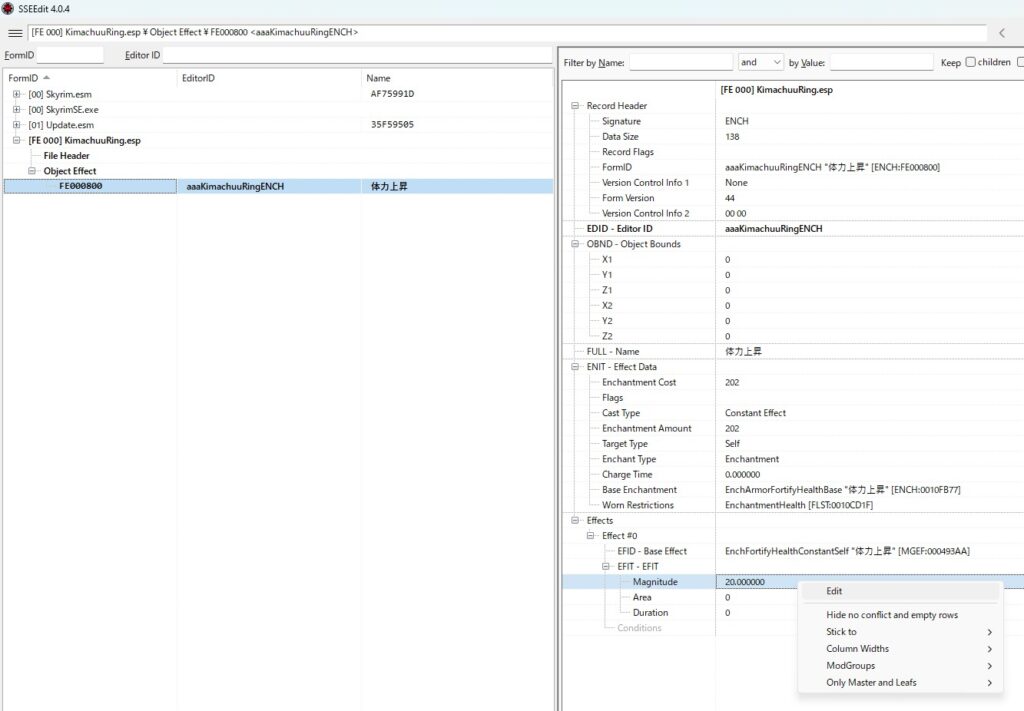Image resolution: width=1024 pixels, height=711 pixels.
Task: Expand the Update.esm tree node
Action: pyautogui.click(x=17, y=125)
